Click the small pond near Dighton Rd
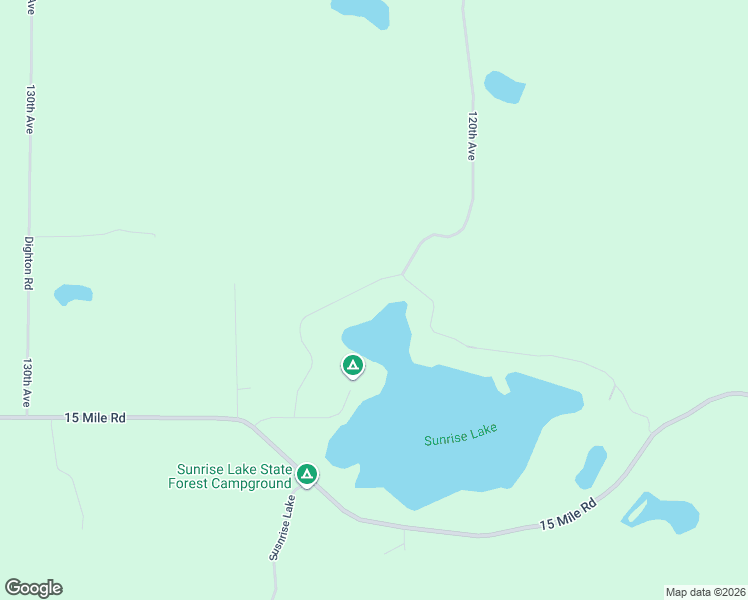Image resolution: width=748 pixels, height=600 pixels. tap(73, 294)
